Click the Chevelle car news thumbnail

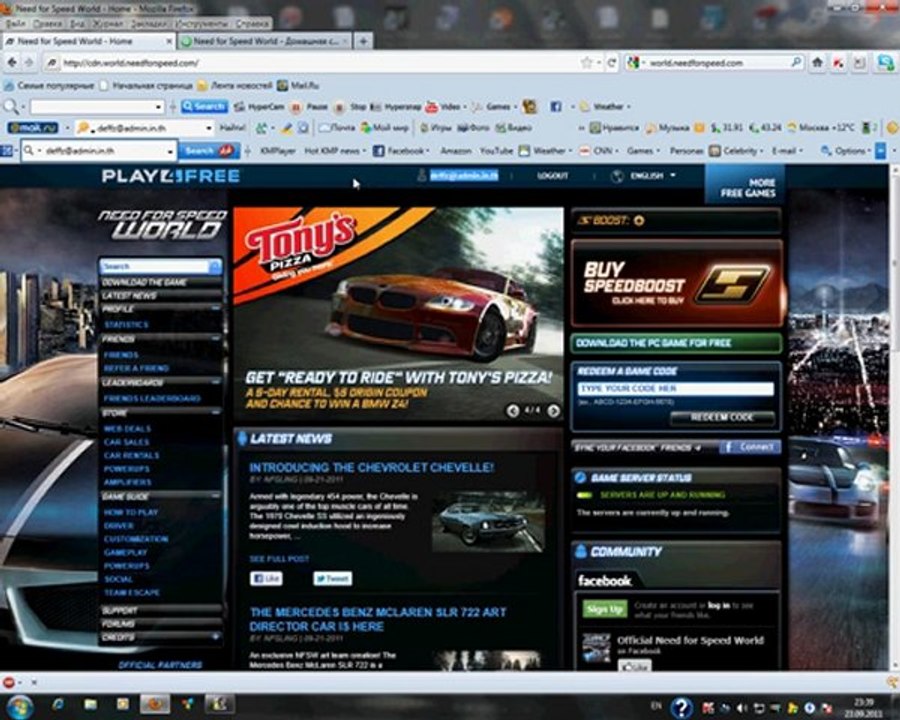click(x=488, y=521)
